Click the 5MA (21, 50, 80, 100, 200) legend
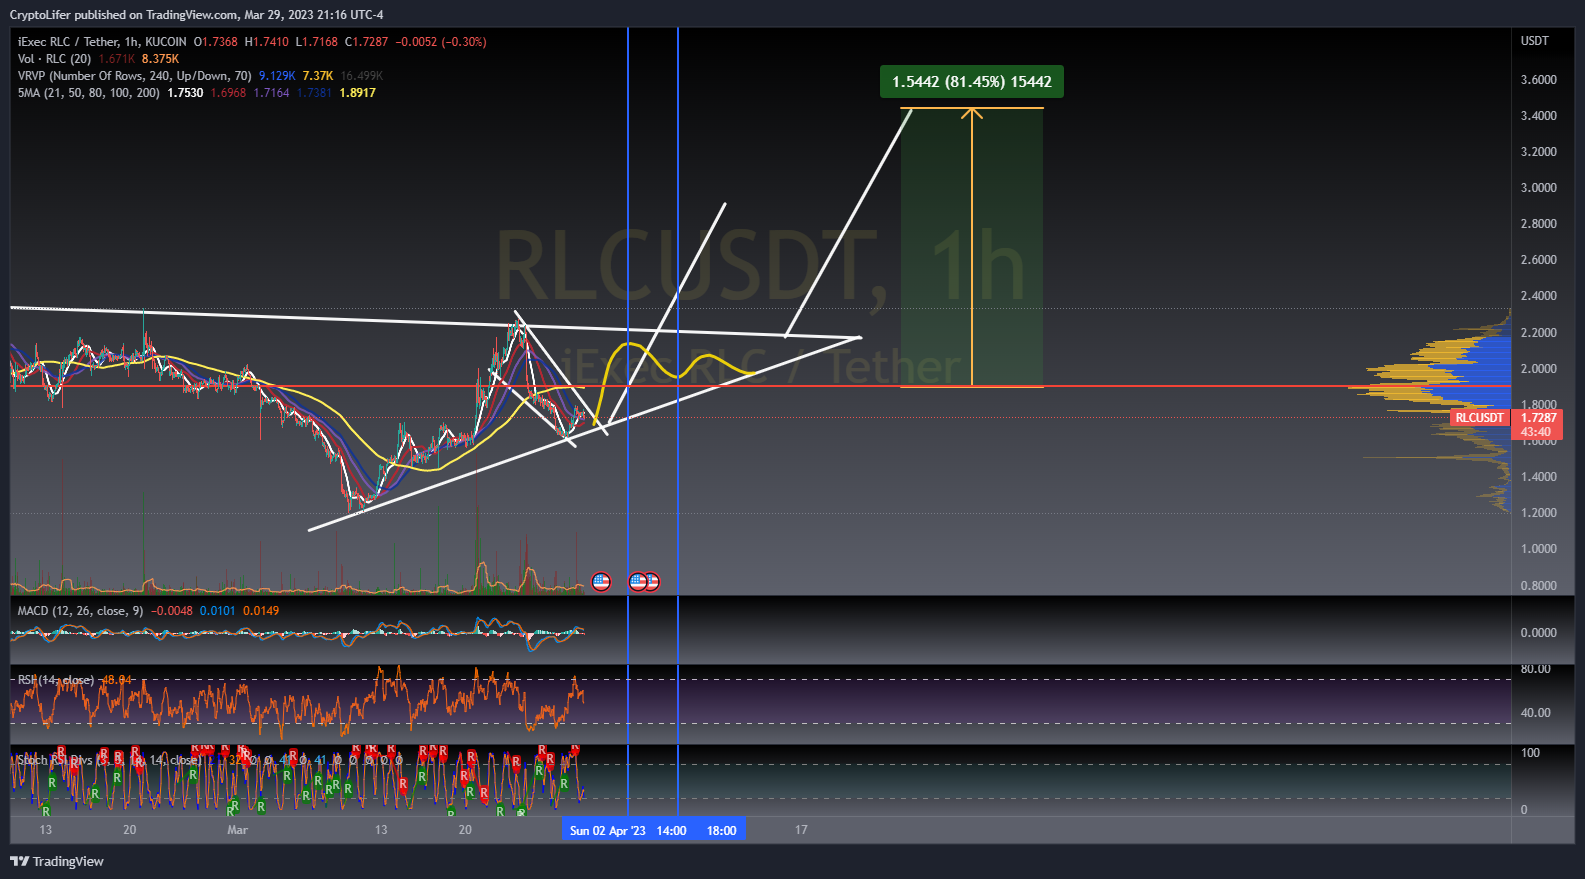The height and width of the screenshot is (879, 1585). [88, 93]
